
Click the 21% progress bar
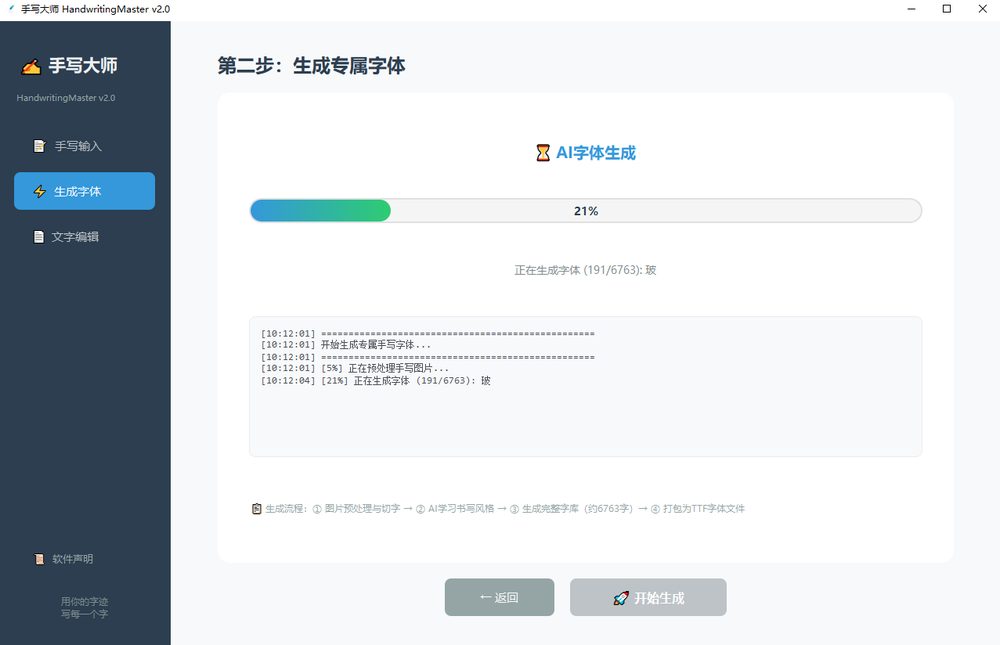point(585,211)
